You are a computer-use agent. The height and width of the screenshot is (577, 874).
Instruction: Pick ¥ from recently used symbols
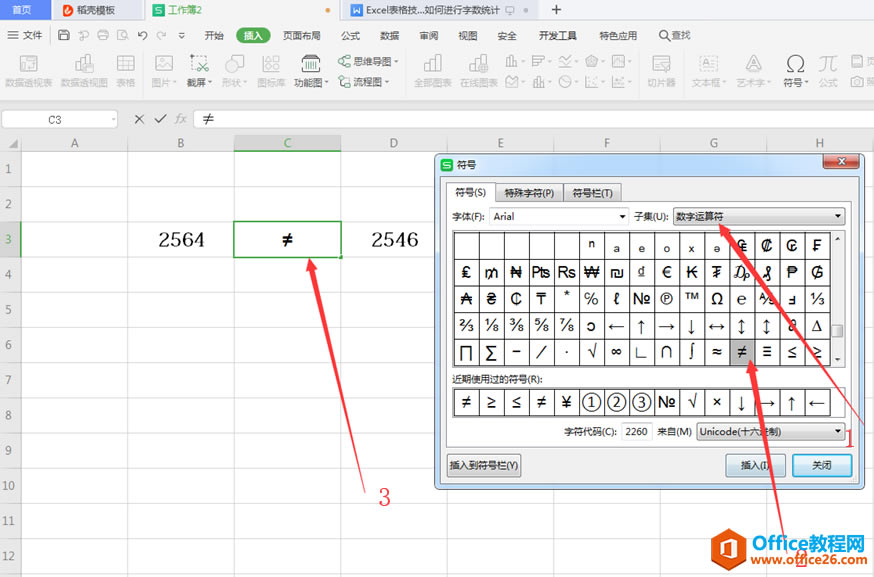coord(566,403)
